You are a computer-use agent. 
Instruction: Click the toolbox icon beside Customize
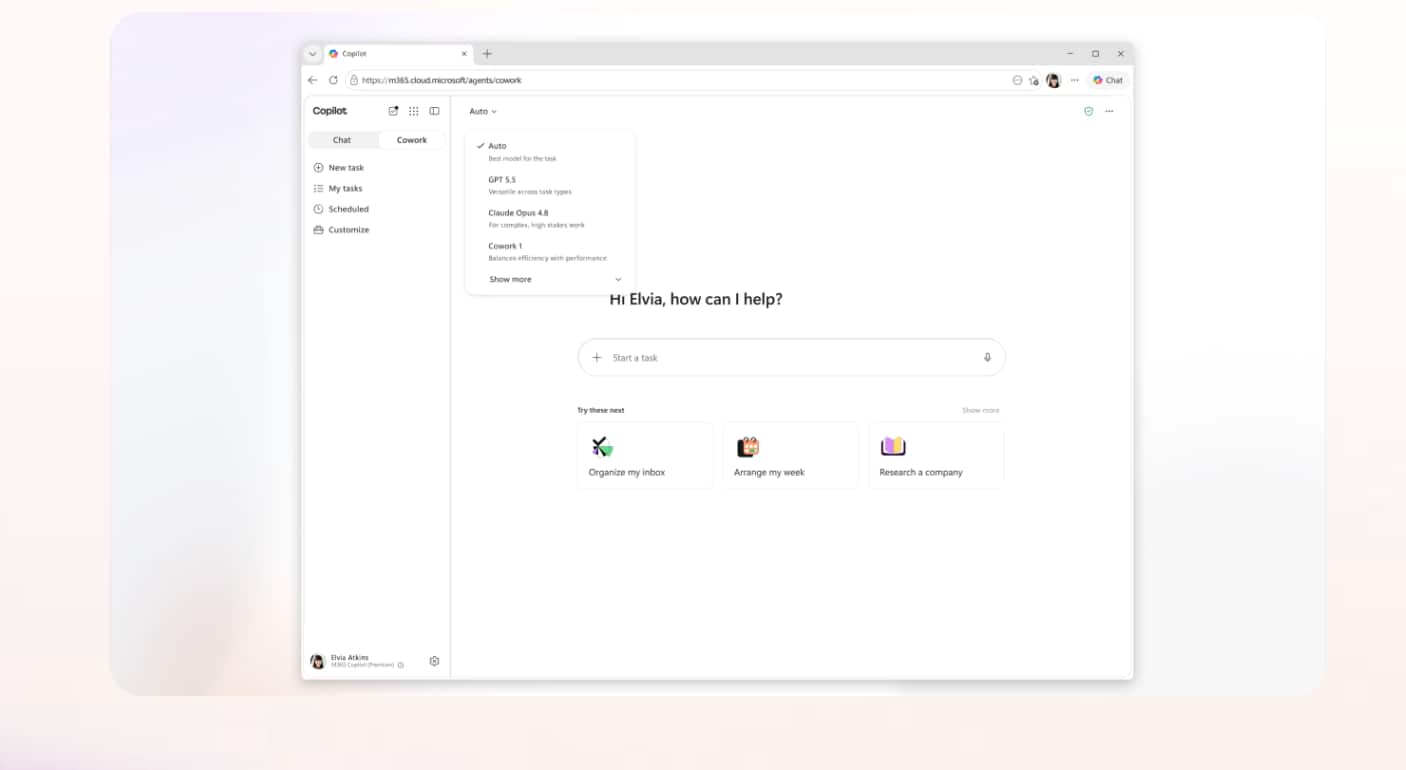(x=318, y=230)
